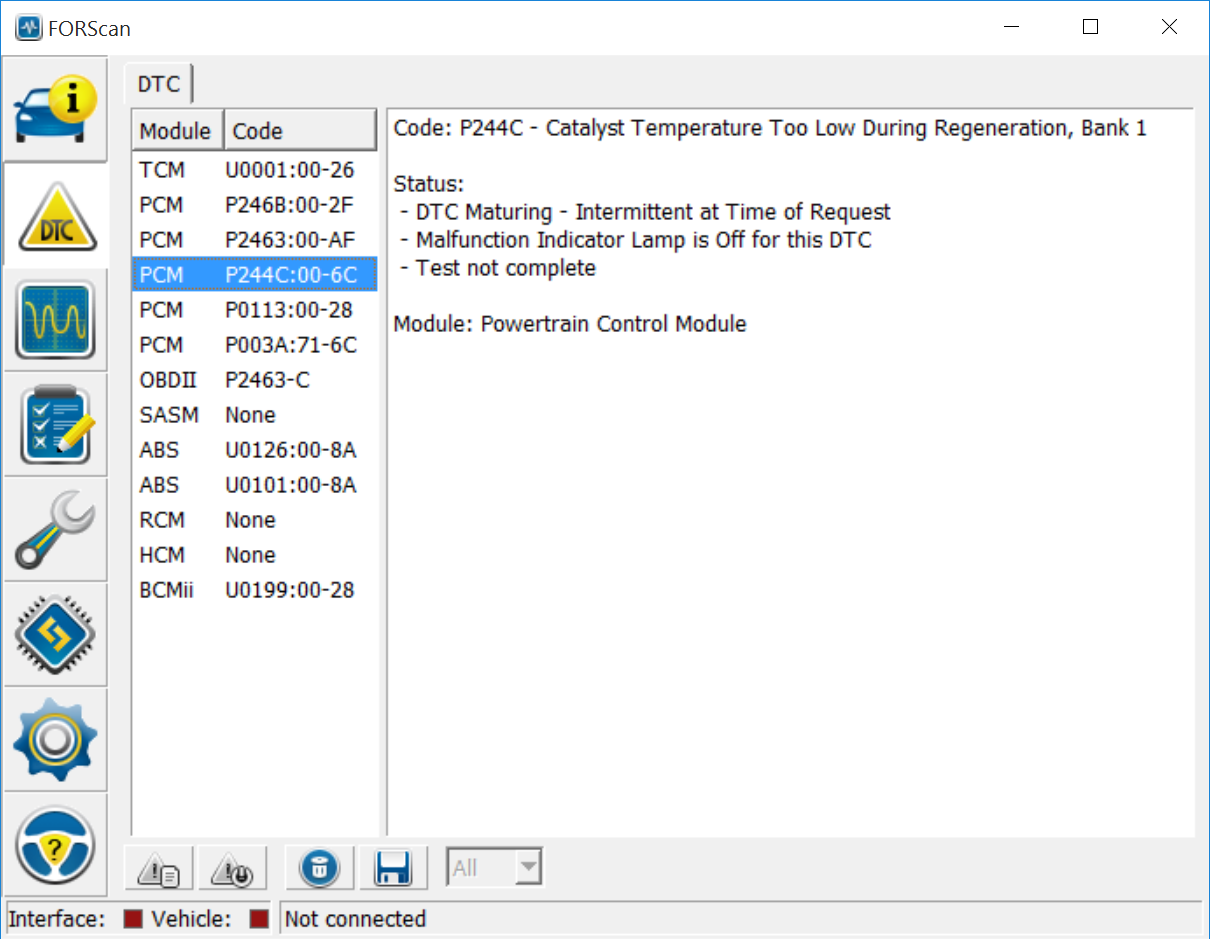Open the help steering wheel section

click(55, 844)
